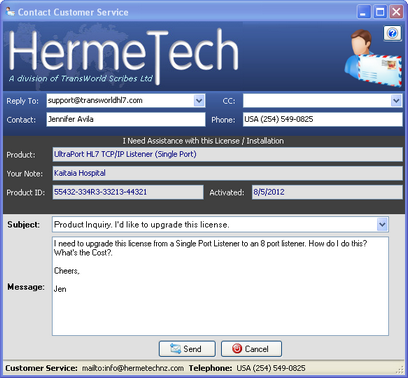
Task: Click the Telephone number USA (254) 549-0825 in status bar
Action: pos(271,368)
